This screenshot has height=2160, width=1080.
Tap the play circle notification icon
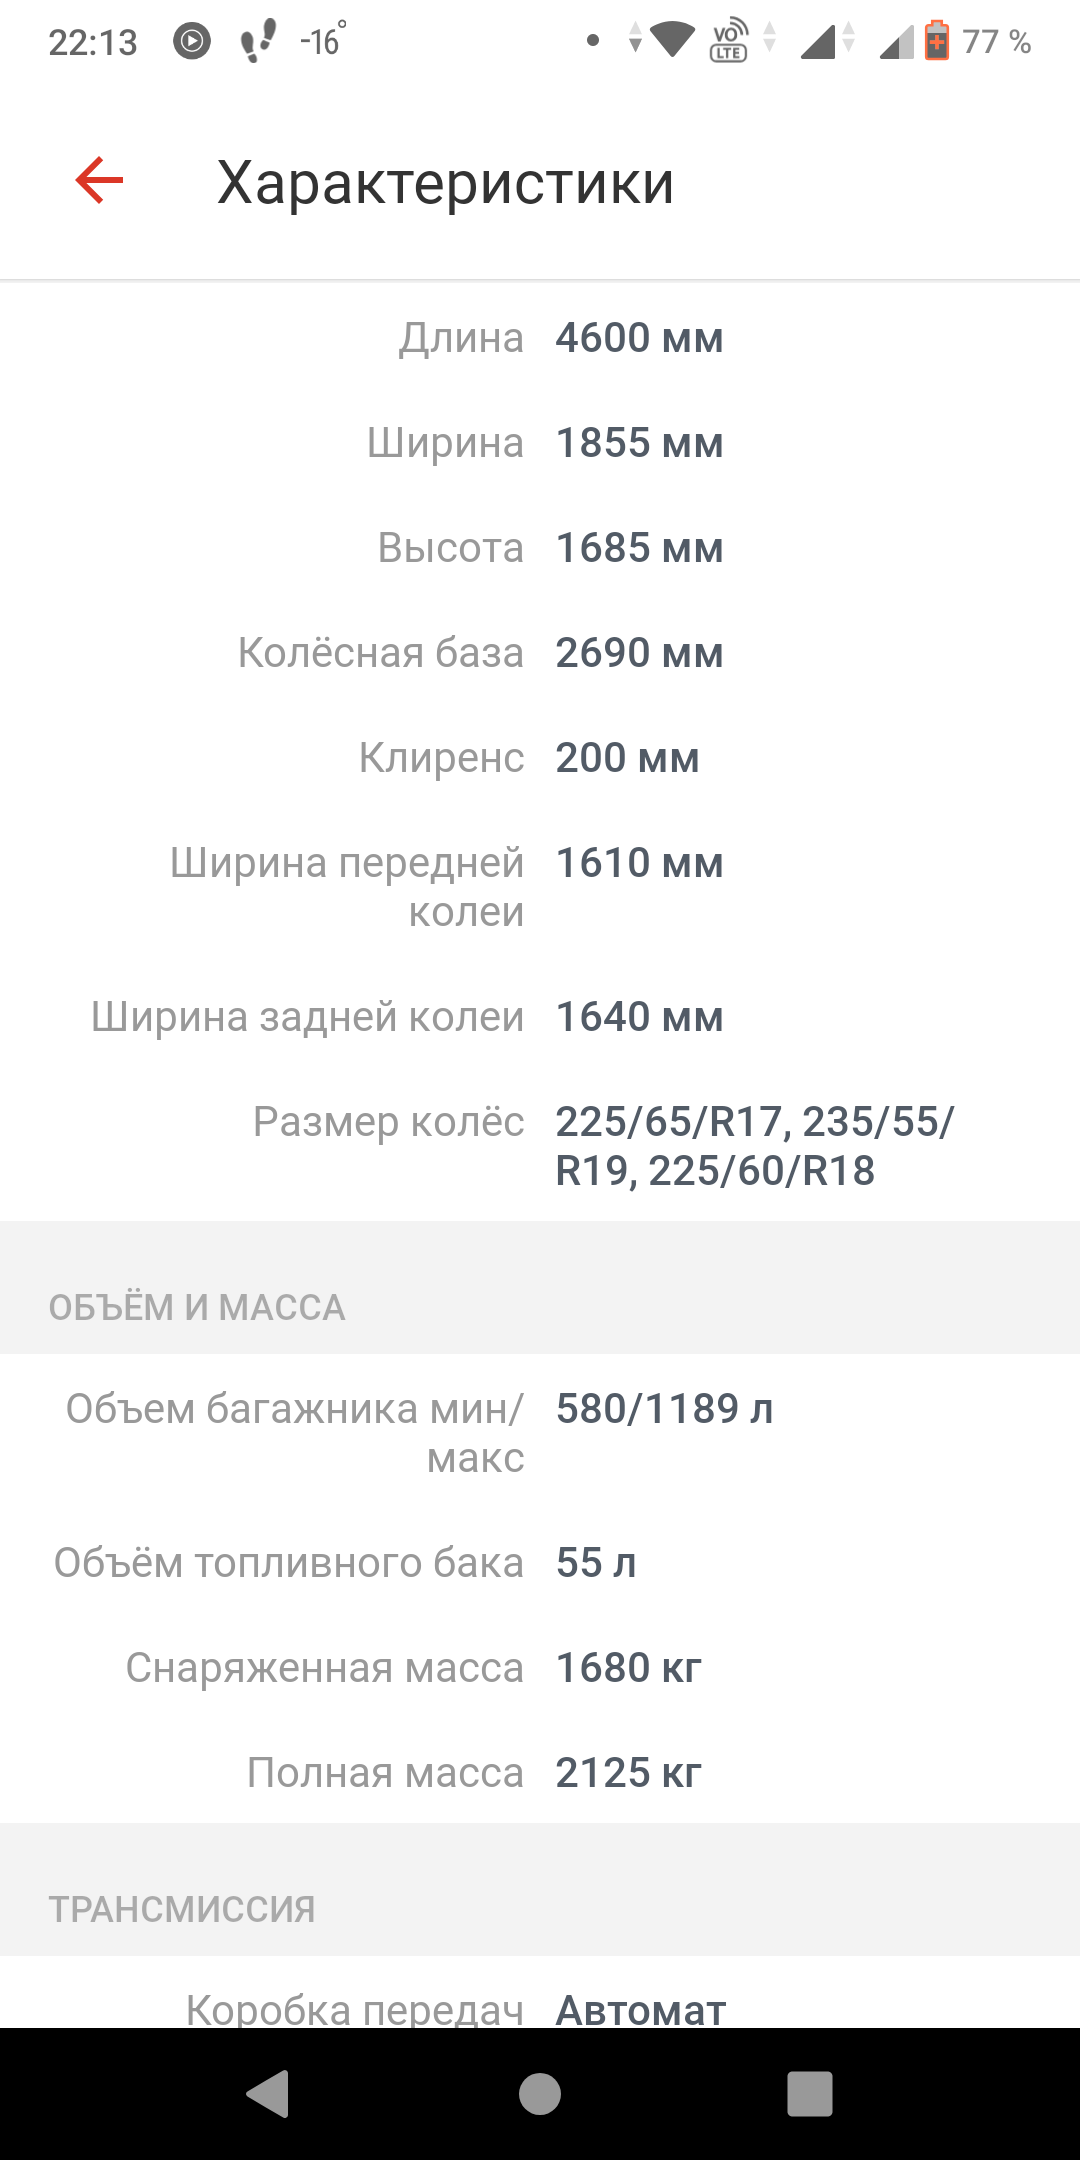pos(192,41)
